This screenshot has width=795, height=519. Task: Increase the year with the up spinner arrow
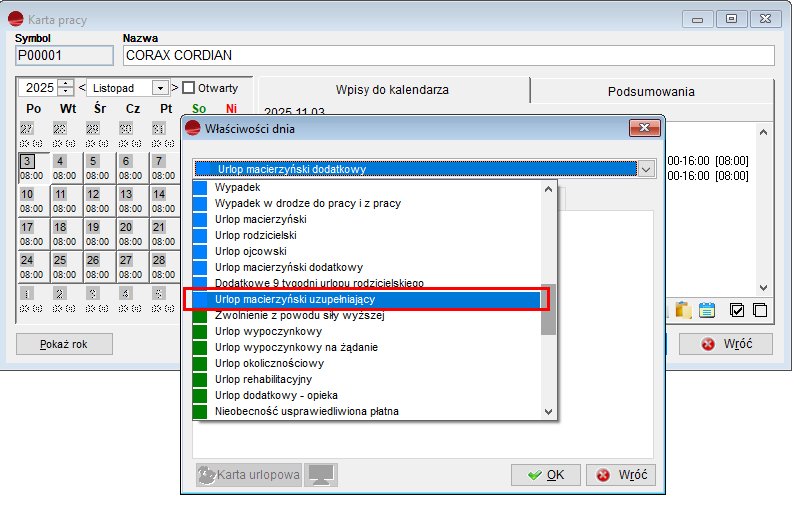pos(66,84)
